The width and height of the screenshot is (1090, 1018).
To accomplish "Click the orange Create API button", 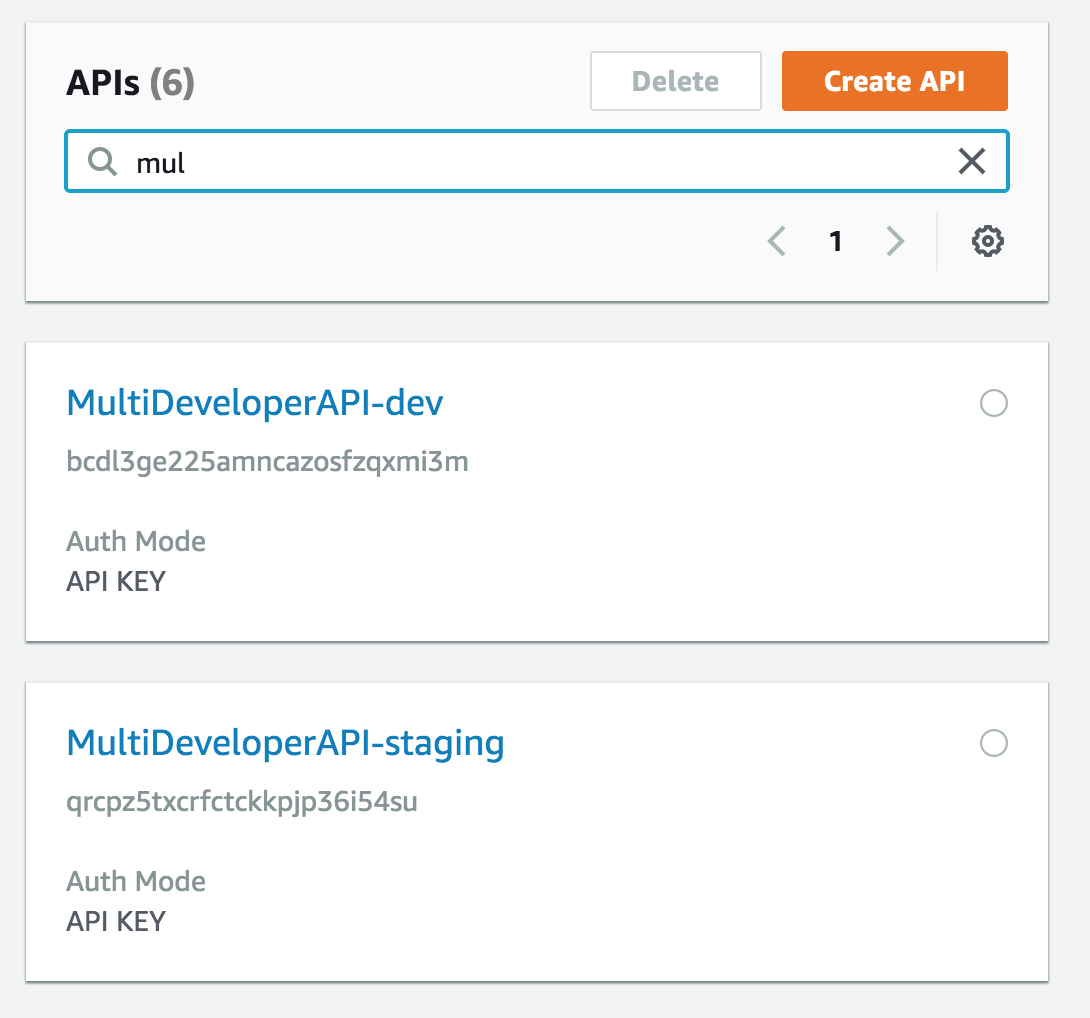I will [894, 81].
